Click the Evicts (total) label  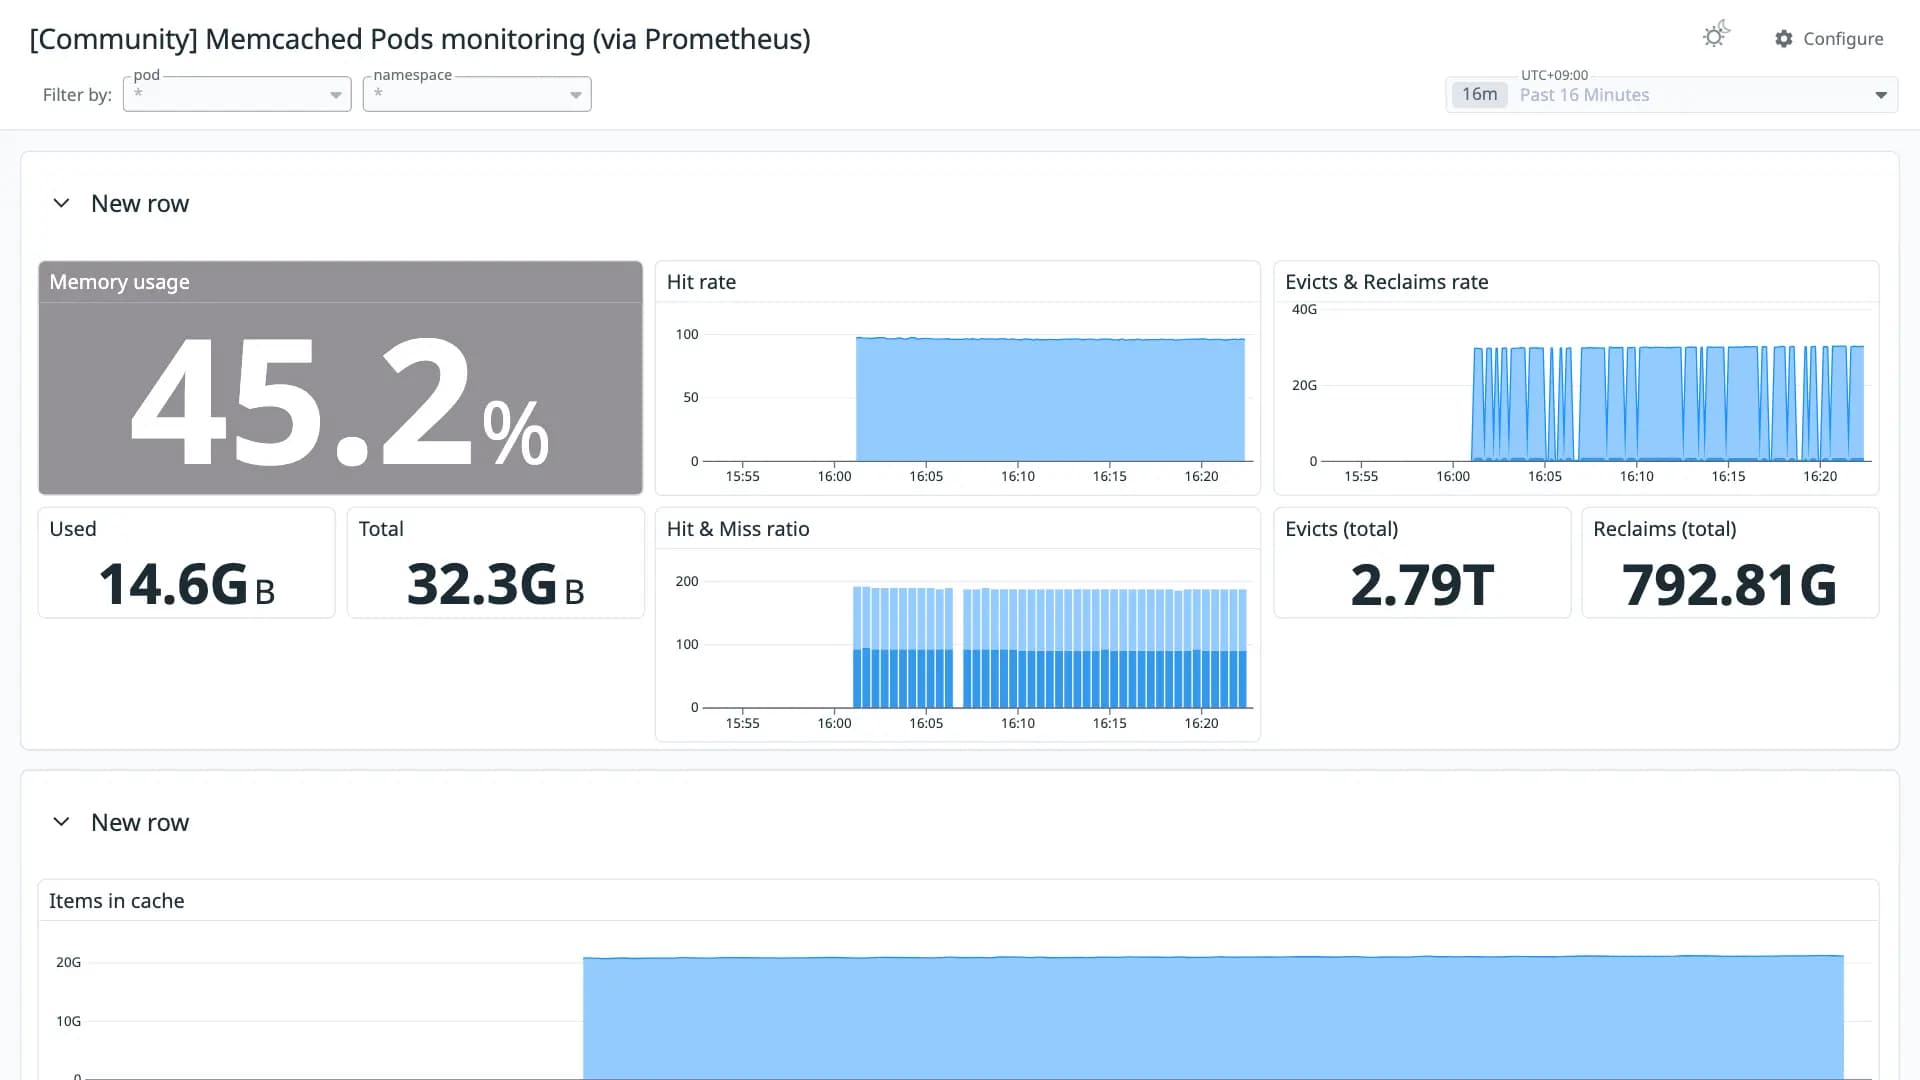[1341, 529]
